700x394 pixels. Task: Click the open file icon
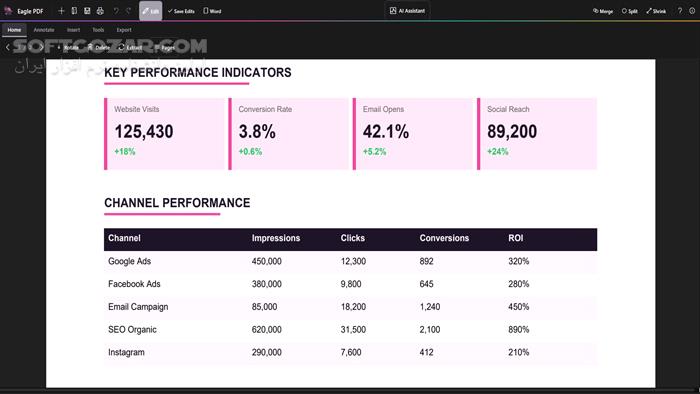(x=74, y=11)
